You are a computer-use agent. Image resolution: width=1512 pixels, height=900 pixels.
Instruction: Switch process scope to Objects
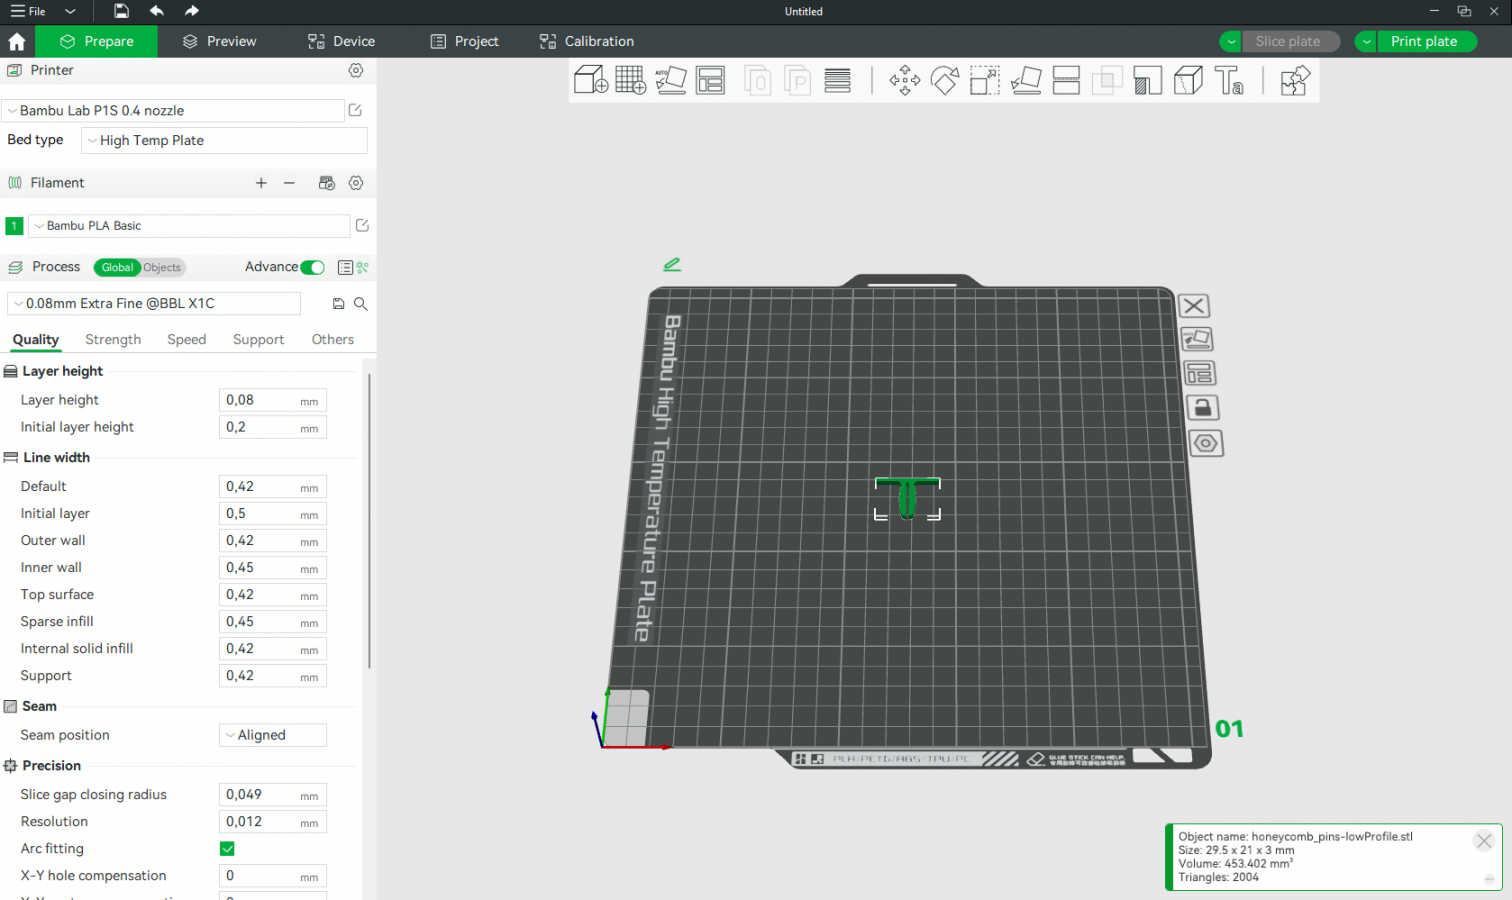click(162, 267)
